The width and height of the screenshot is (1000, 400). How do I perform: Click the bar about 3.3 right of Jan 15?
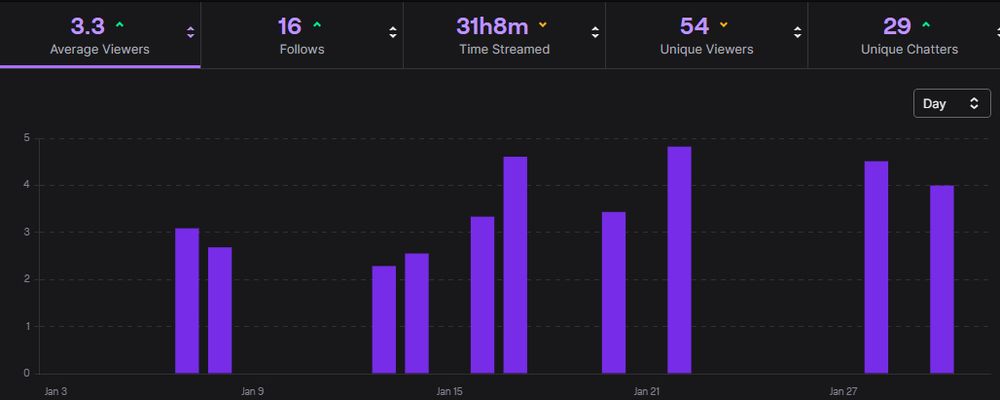(482, 295)
